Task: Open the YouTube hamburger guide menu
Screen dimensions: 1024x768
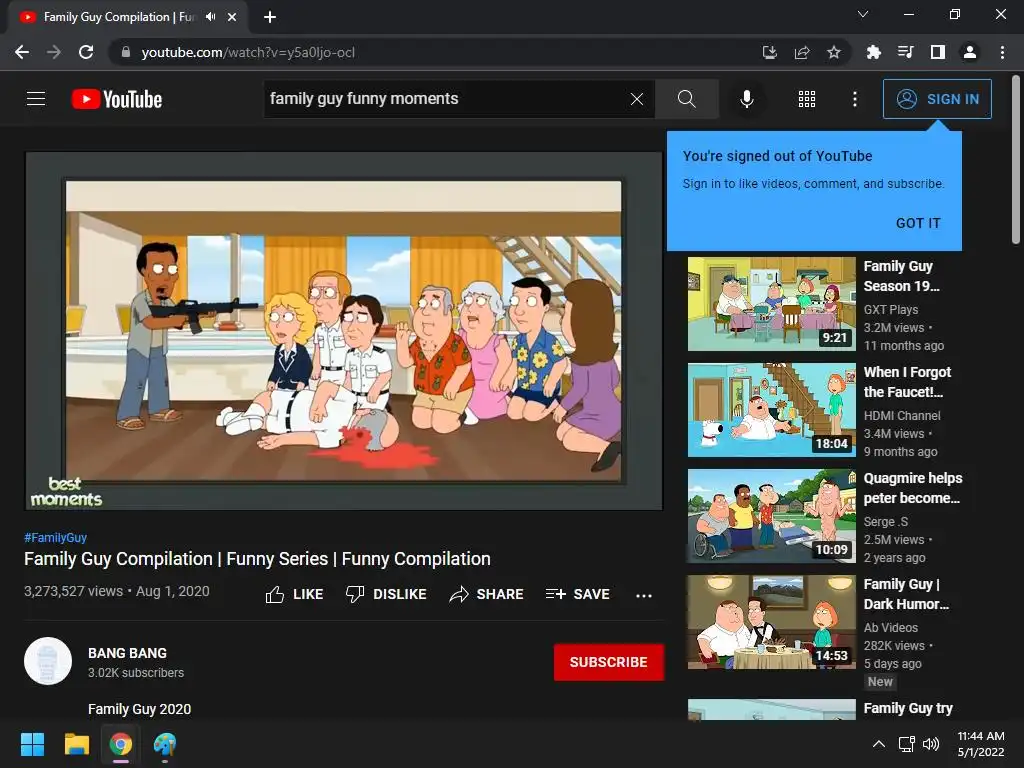Action: pos(36,99)
